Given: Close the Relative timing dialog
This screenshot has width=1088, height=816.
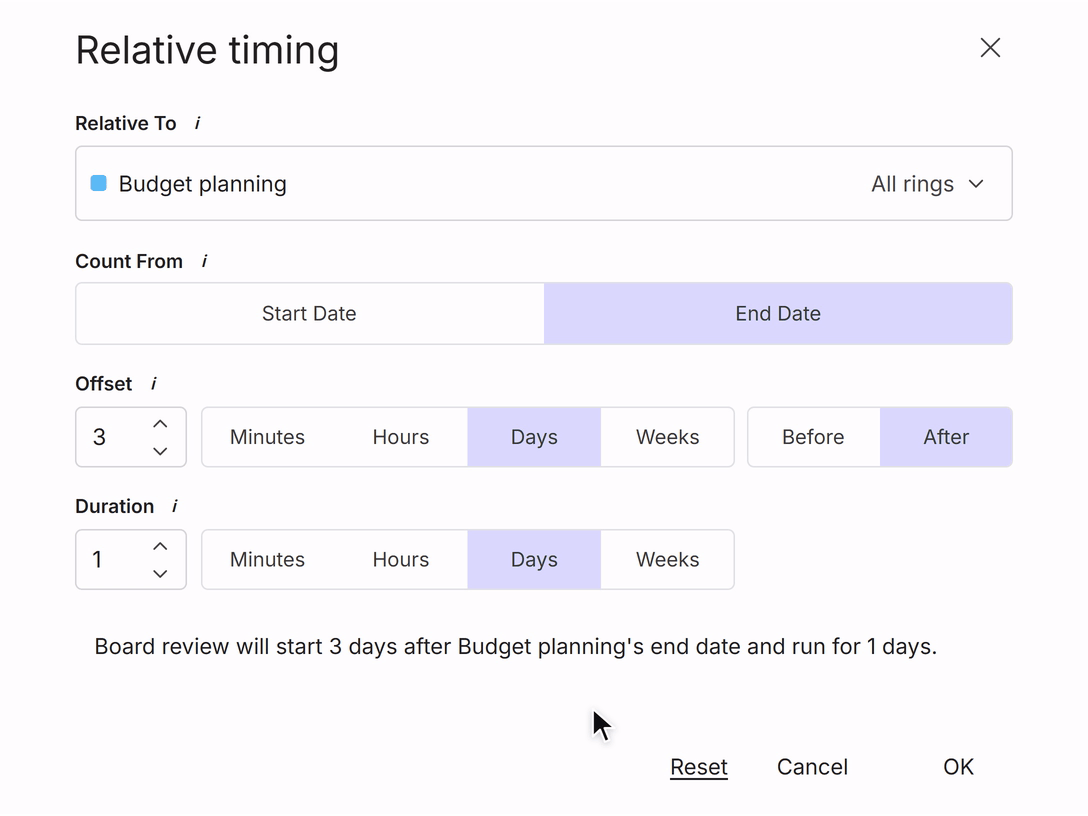Looking at the screenshot, I should [990, 48].
